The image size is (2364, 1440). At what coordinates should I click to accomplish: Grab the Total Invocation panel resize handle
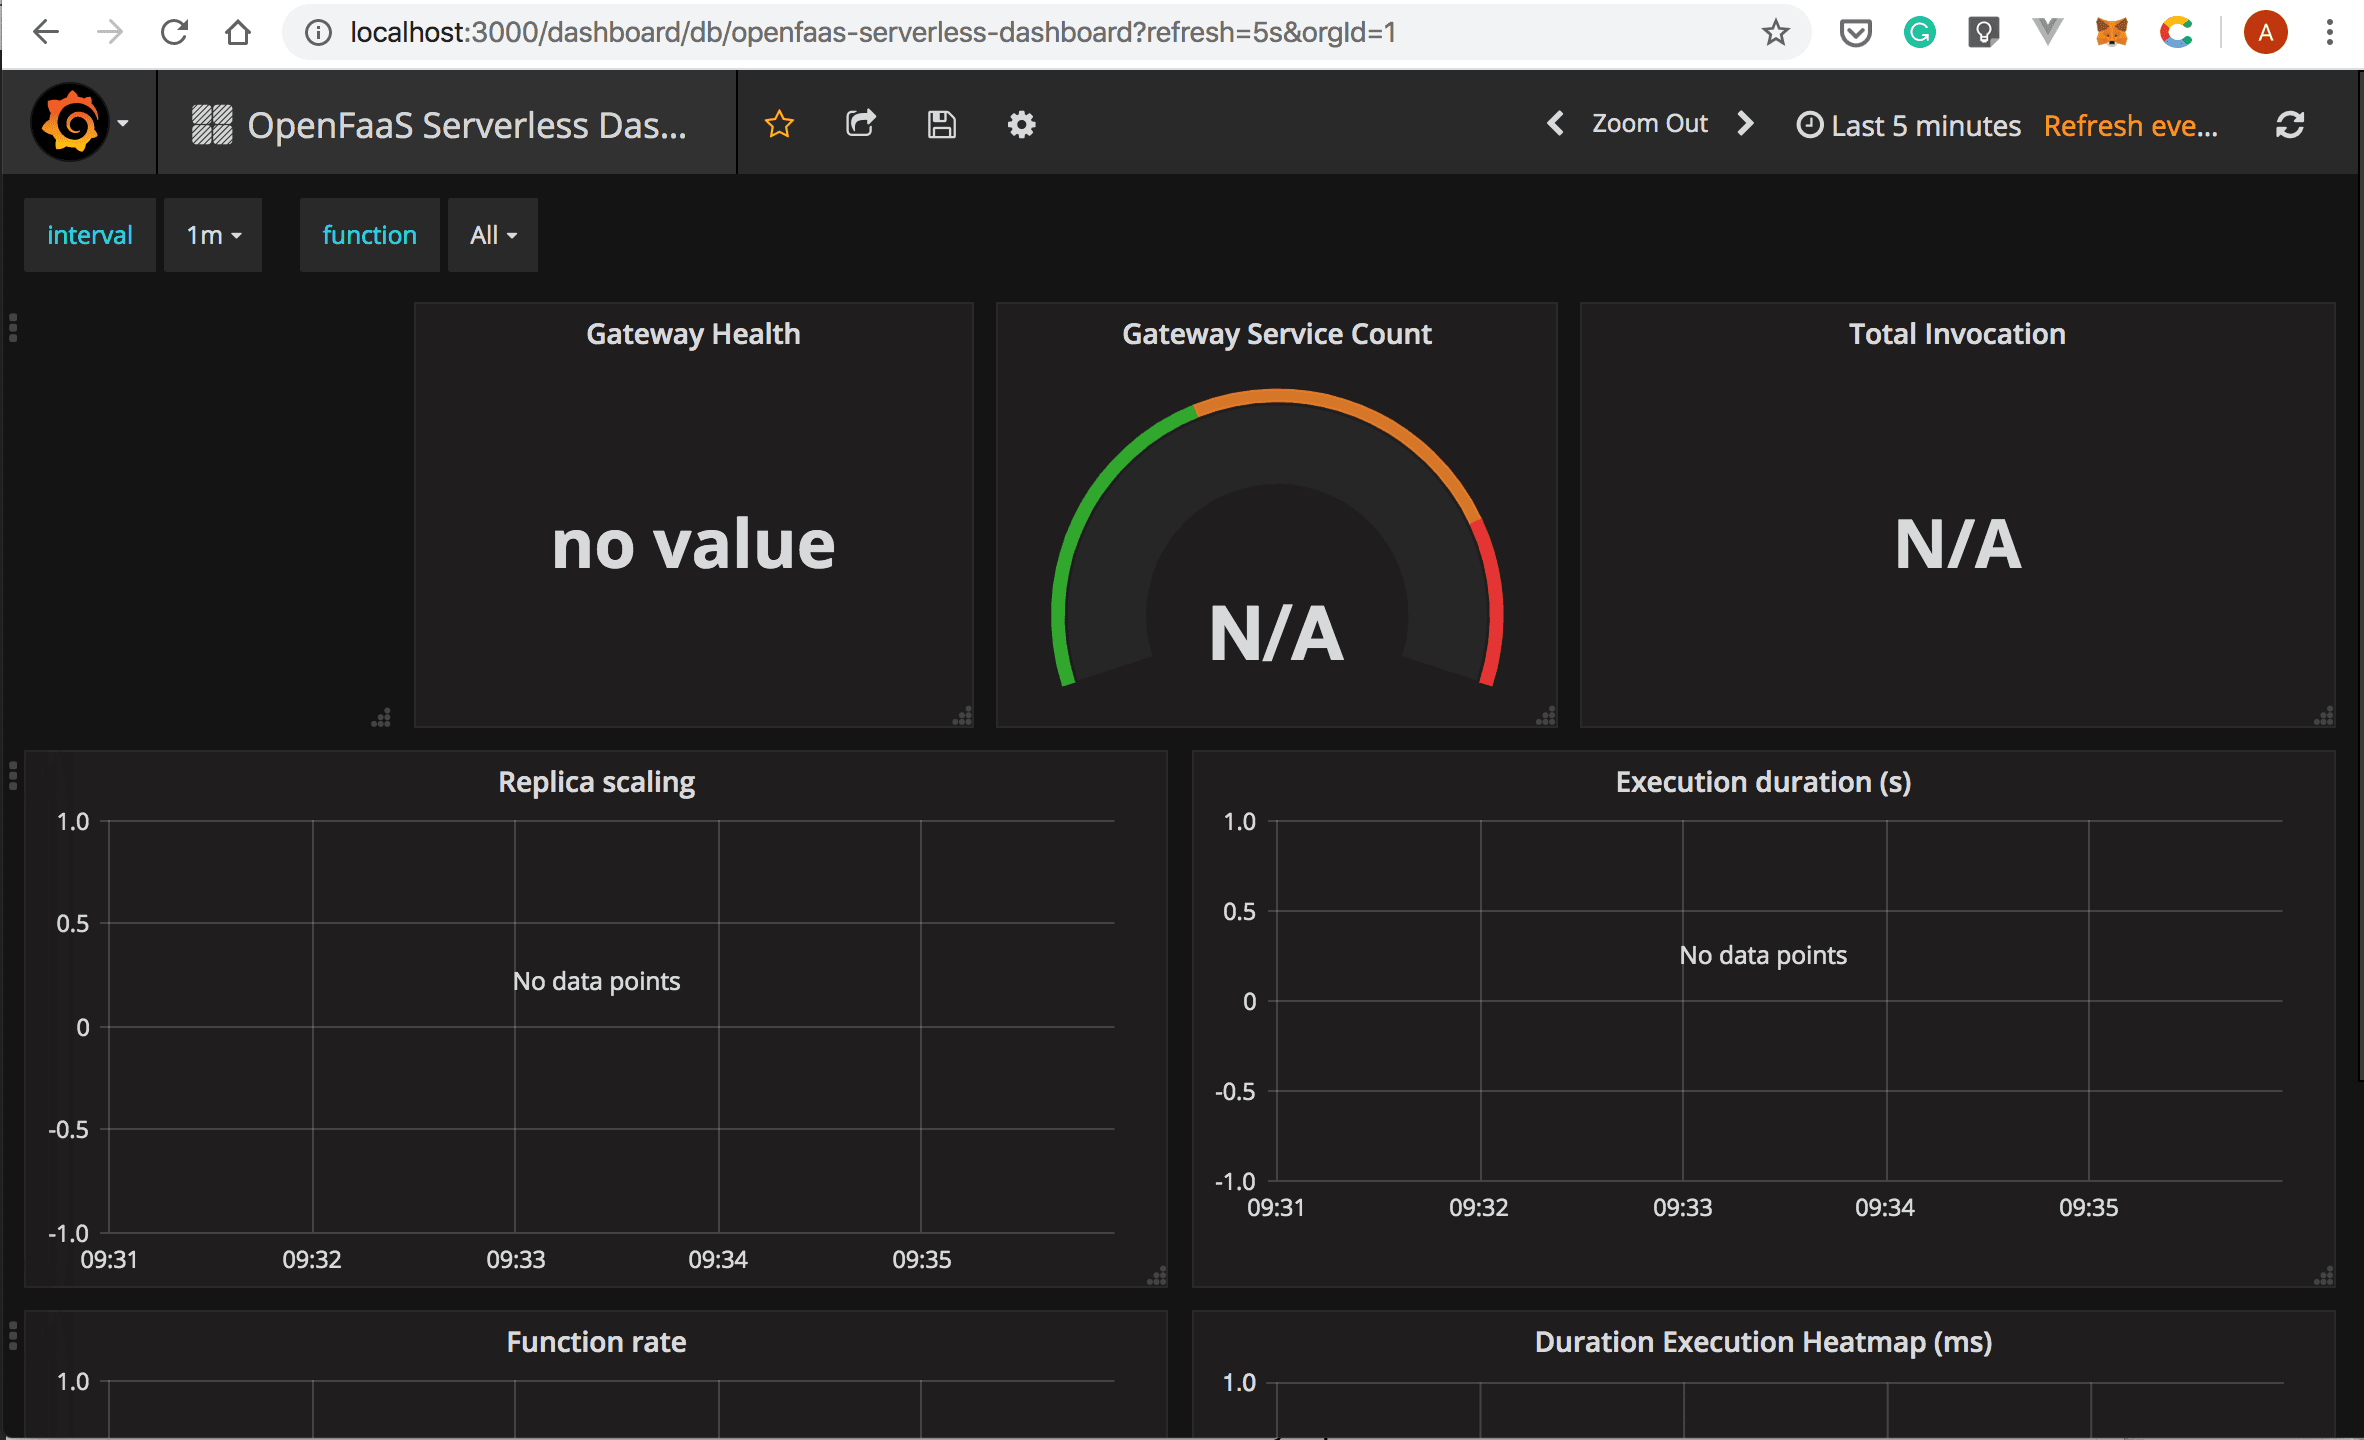[2324, 716]
